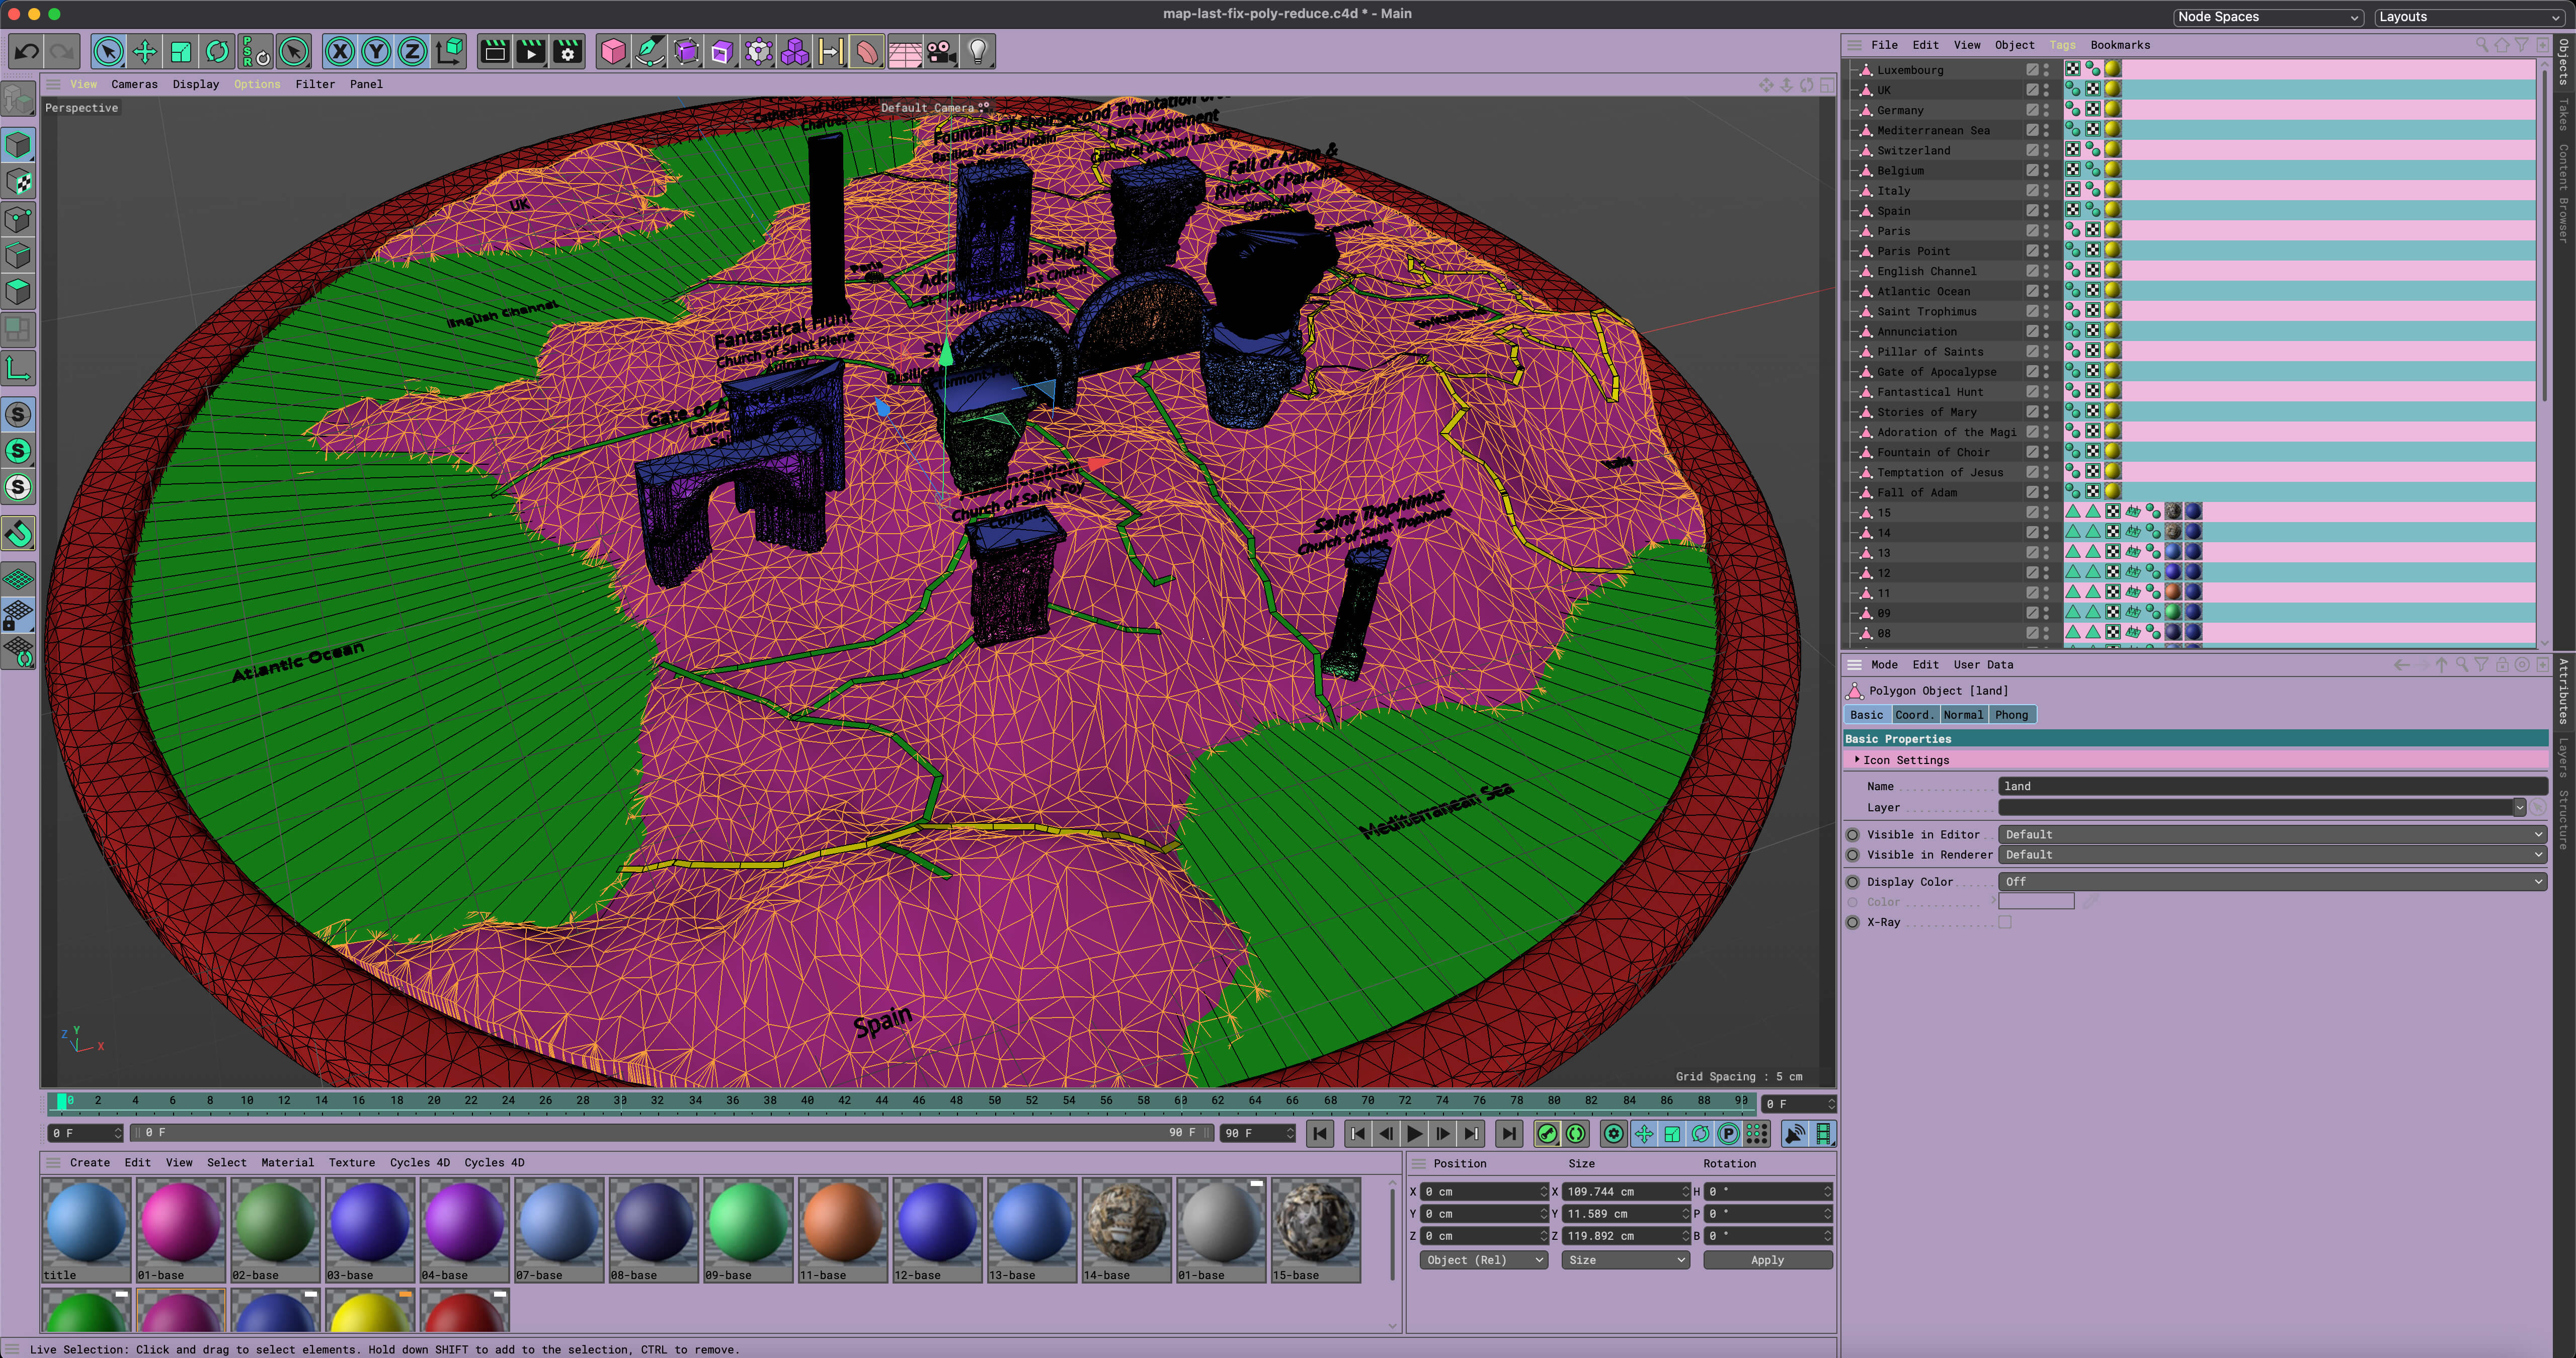
Task: Activate the Rotate tool
Action: pyautogui.click(x=218, y=51)
